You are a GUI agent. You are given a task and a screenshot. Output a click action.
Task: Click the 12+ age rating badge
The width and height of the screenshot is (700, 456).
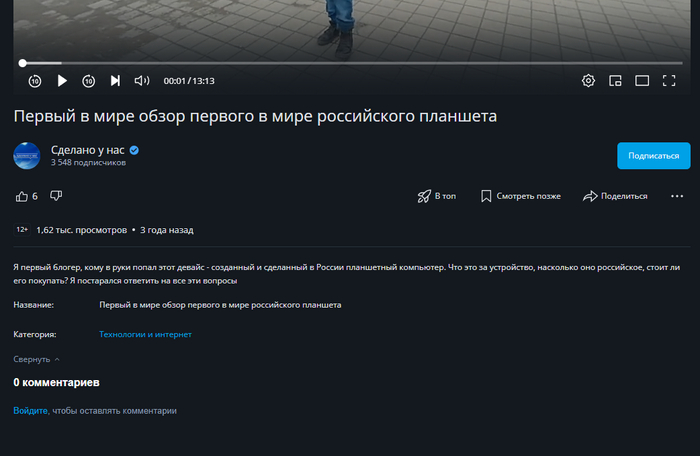[22, 230]
